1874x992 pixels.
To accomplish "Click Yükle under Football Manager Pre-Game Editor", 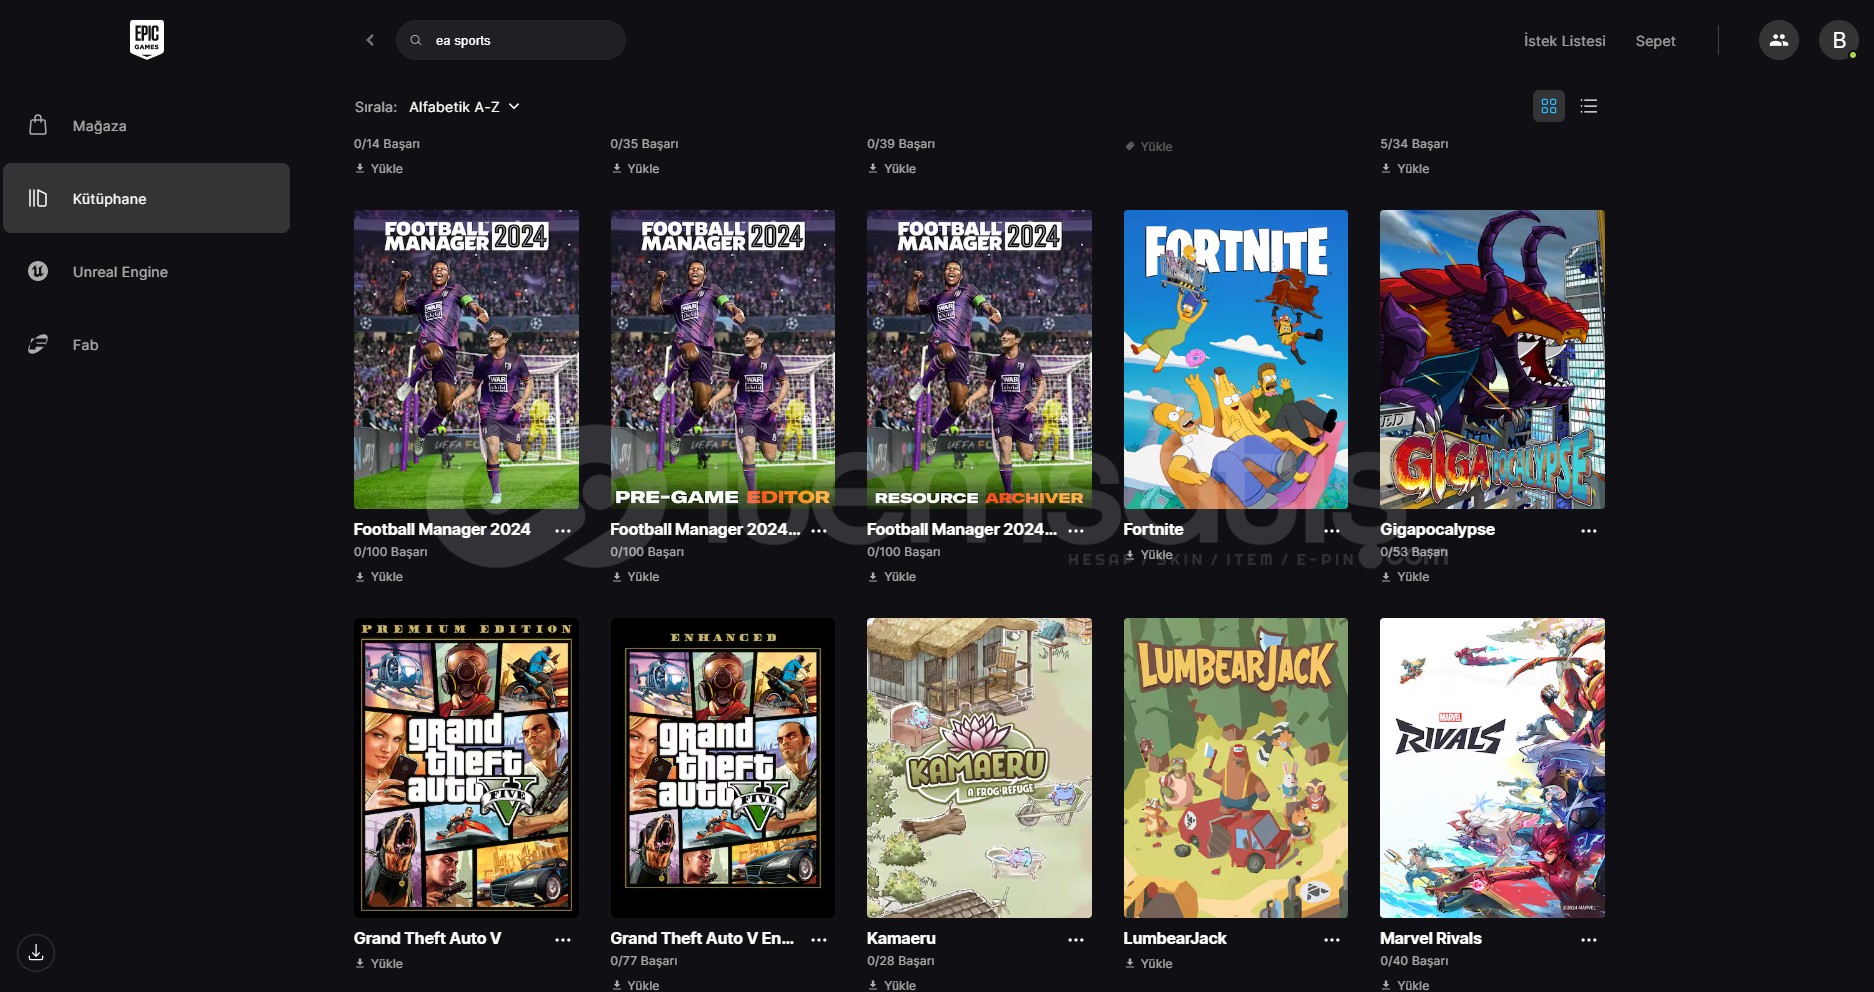I will [x=636, y=577].
